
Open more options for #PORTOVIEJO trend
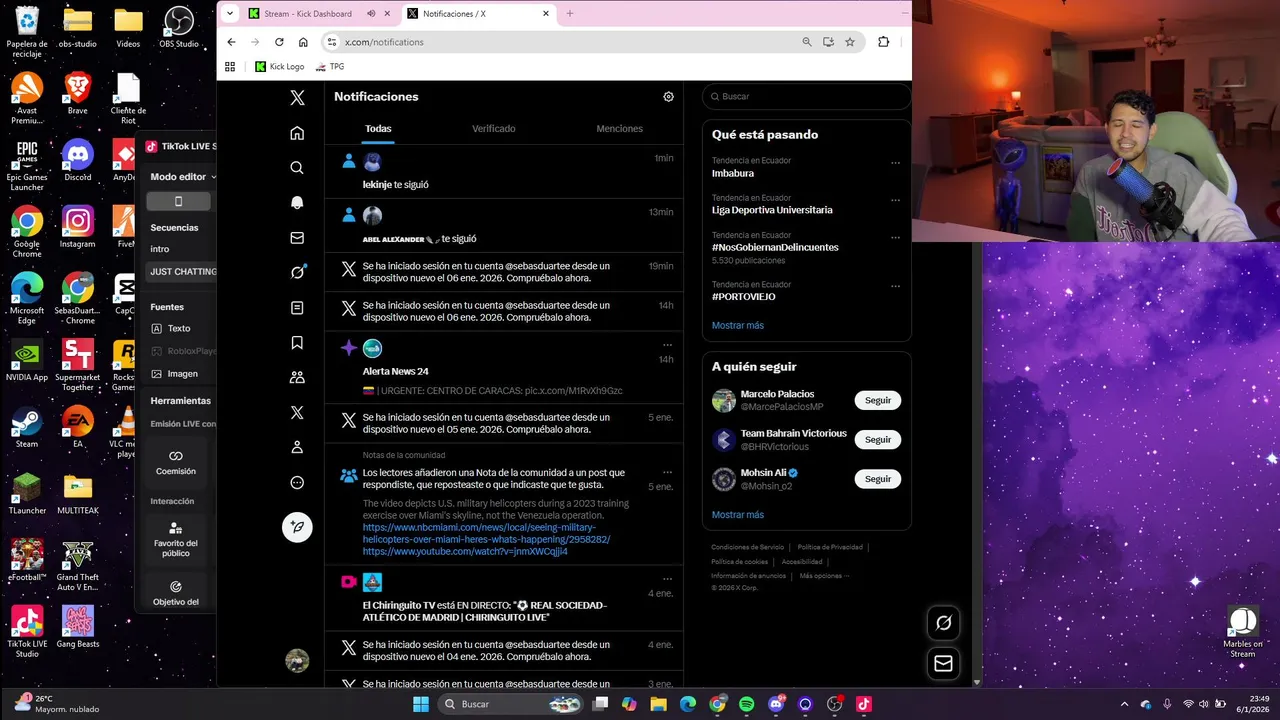[x=895, y=287]
